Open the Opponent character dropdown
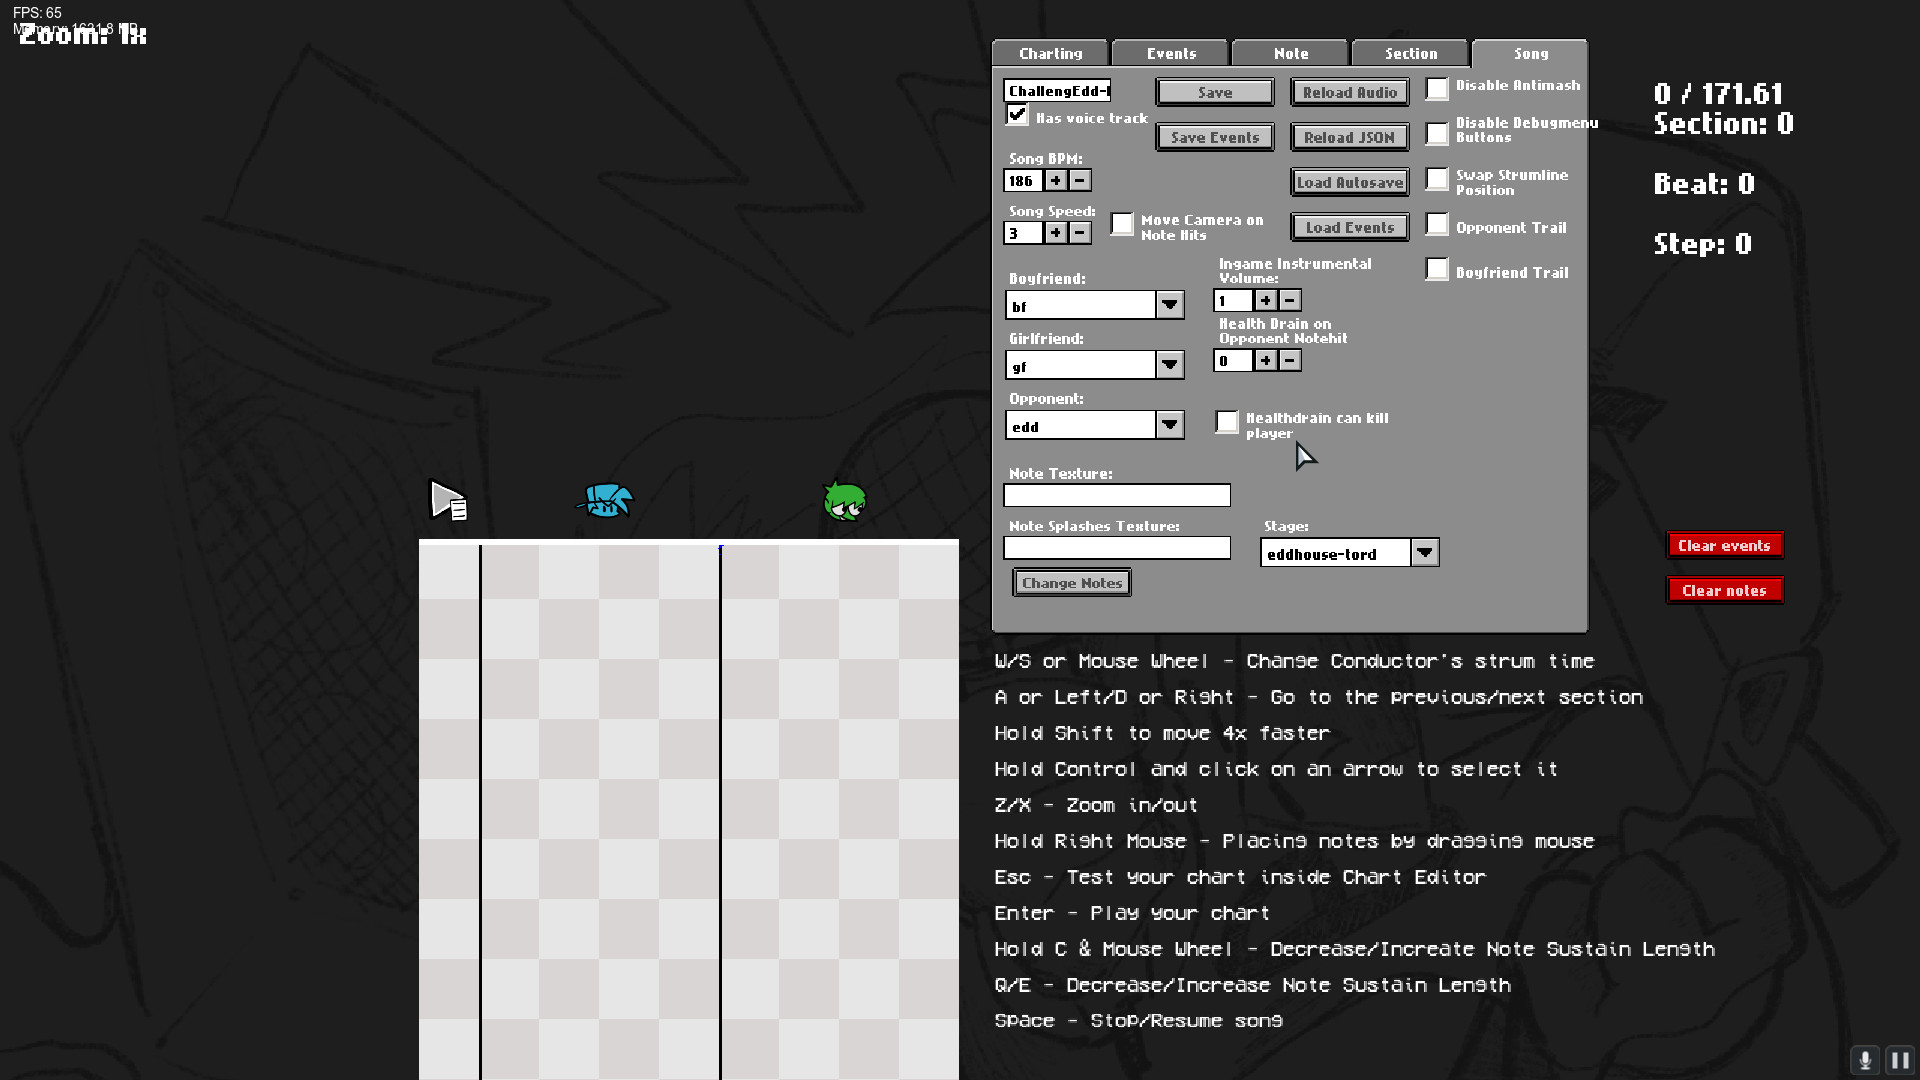This screenshot has height=1080, width=1920. coord(1170,425)
